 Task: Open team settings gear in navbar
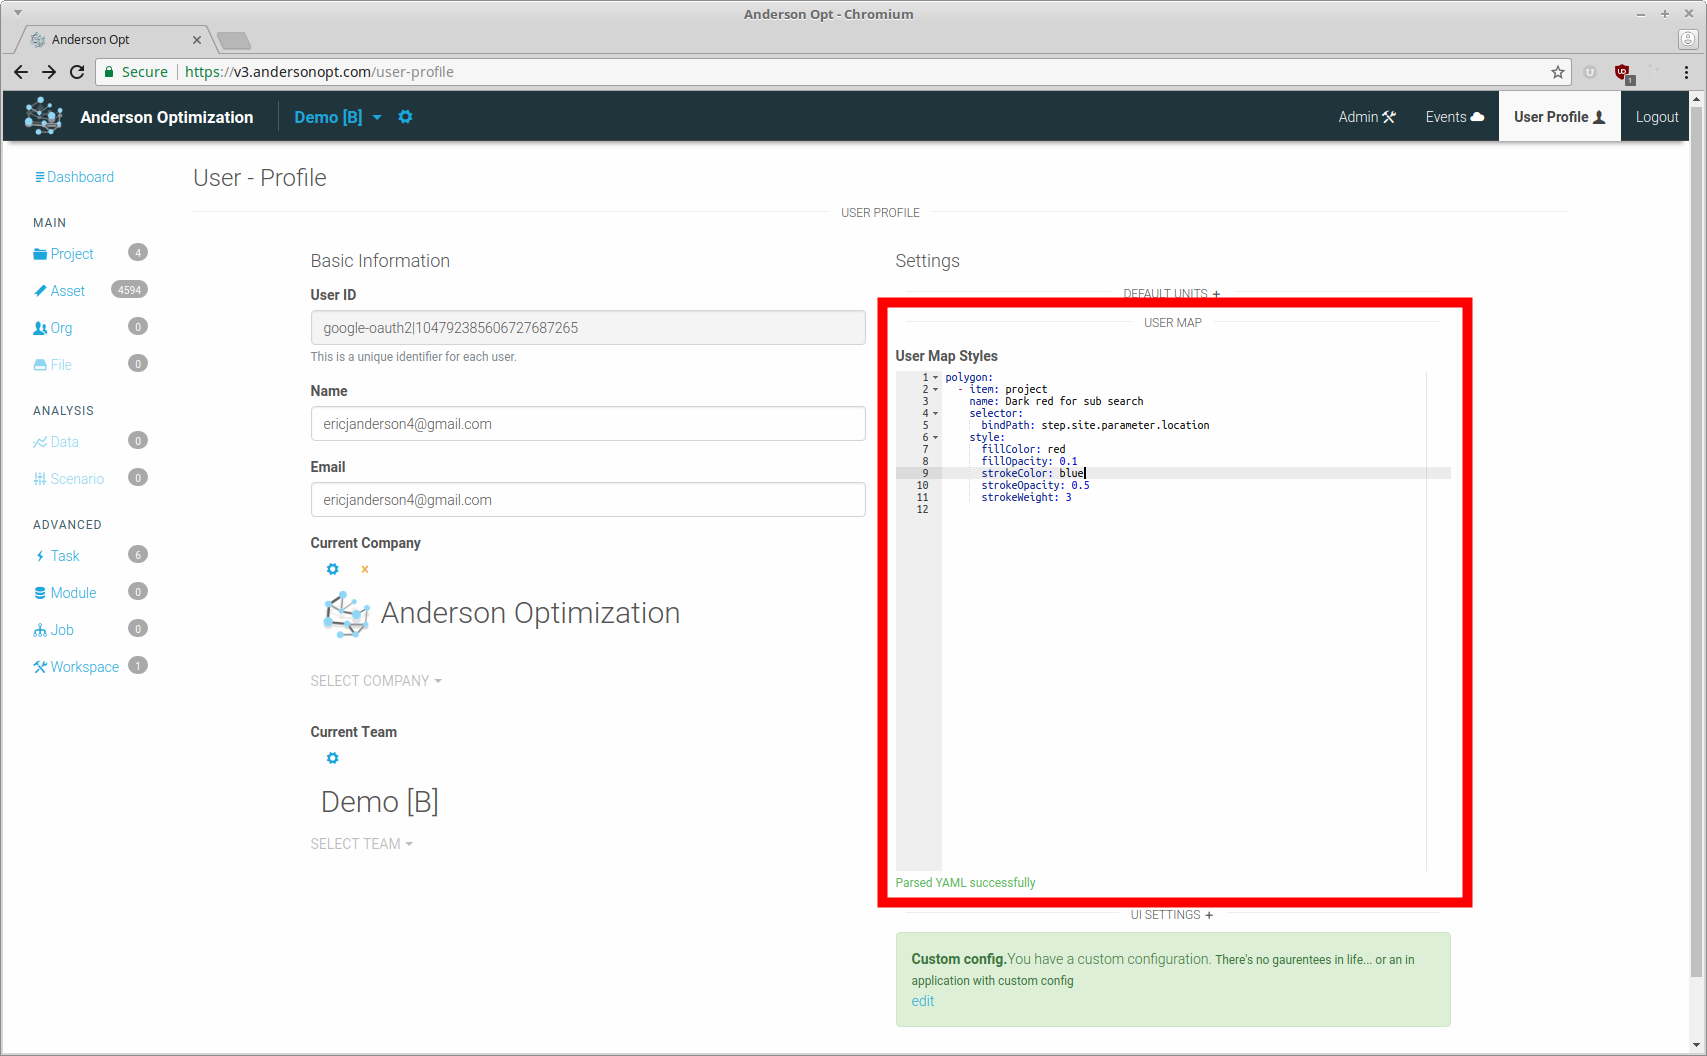405,117
